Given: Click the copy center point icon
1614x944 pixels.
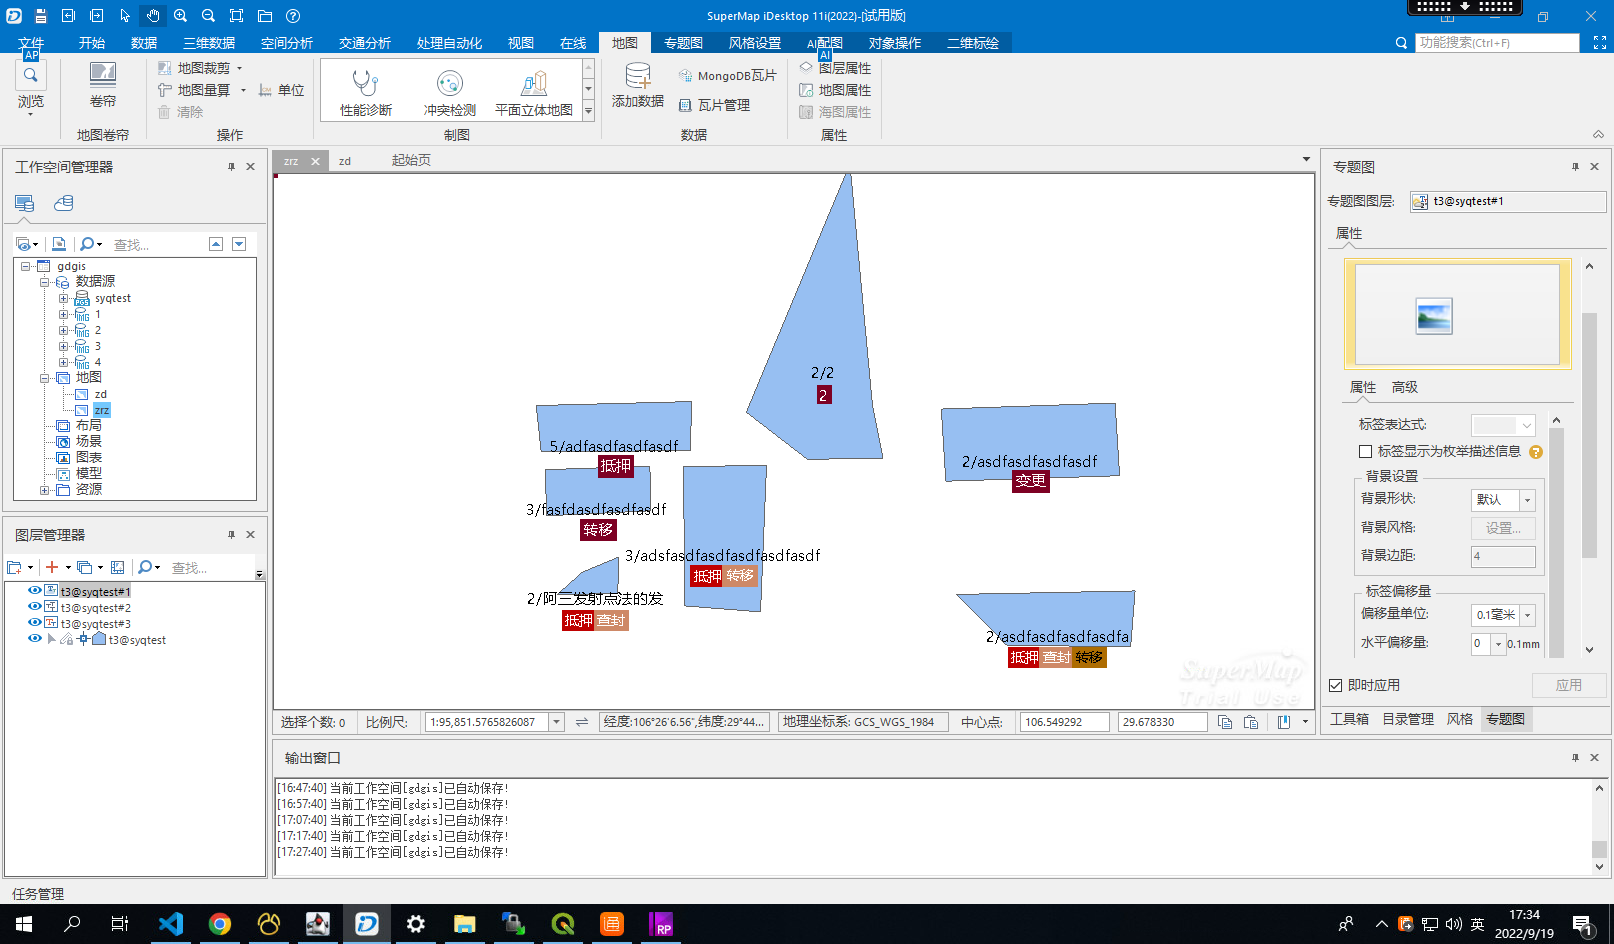Looking at the screenshot, I should [1225, 722].
